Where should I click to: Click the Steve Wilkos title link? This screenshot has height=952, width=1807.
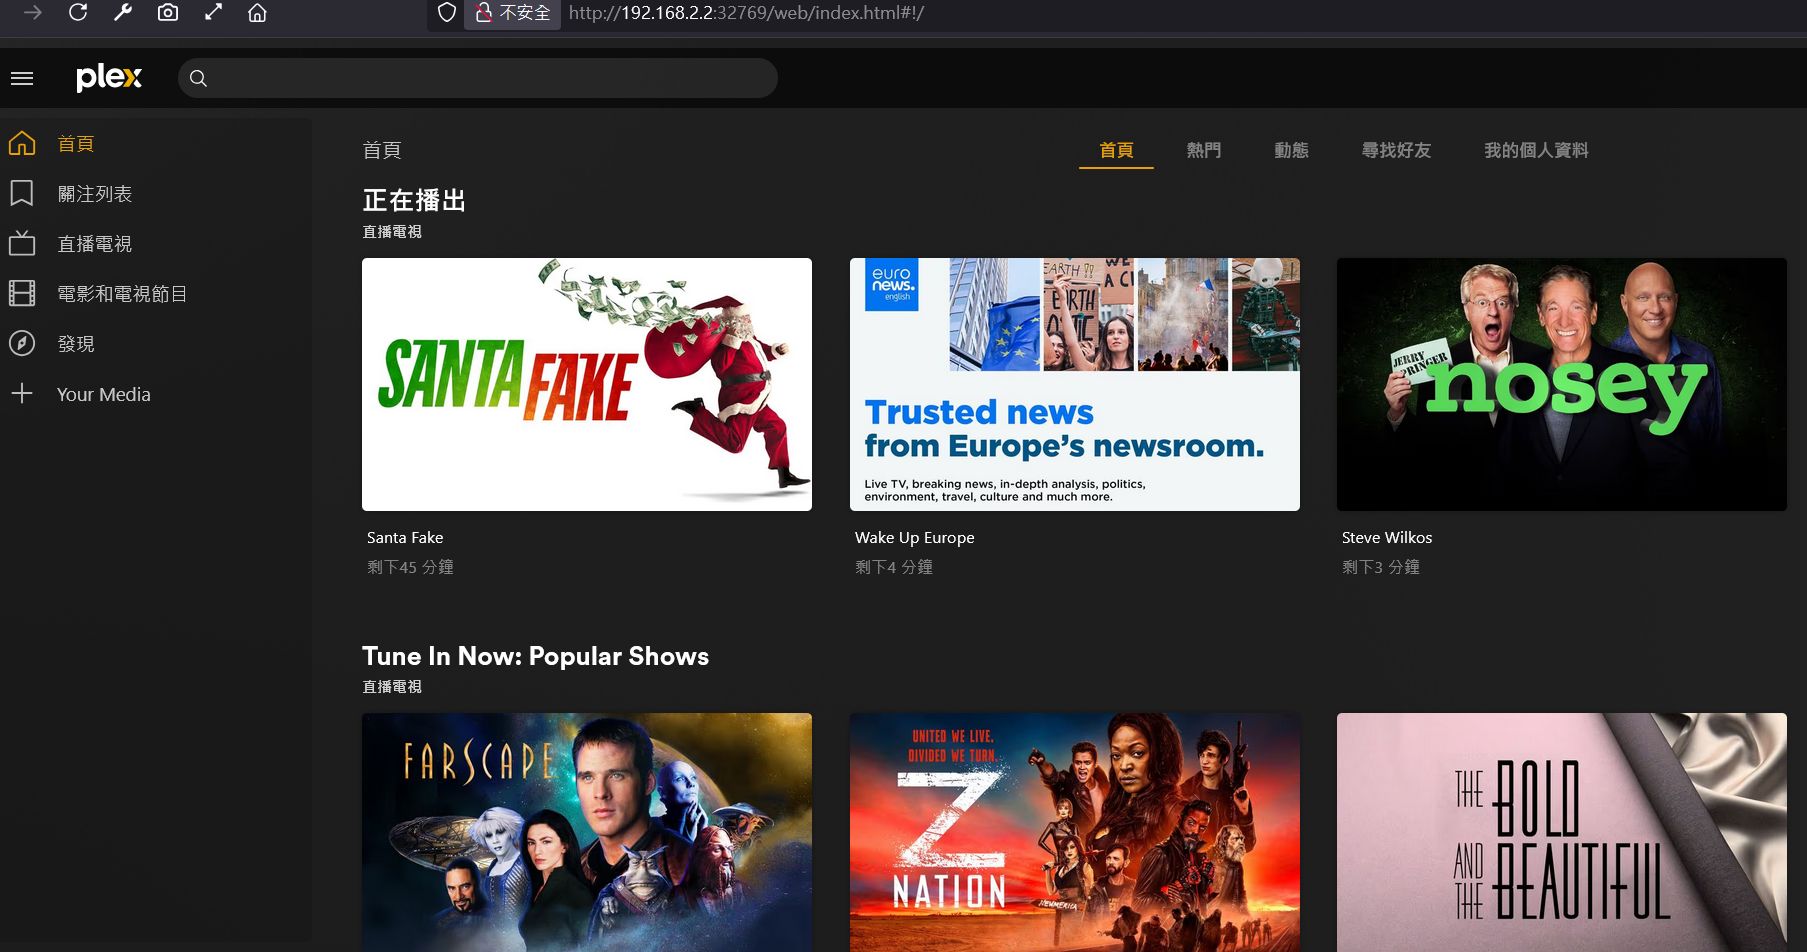coord(1387,537)
